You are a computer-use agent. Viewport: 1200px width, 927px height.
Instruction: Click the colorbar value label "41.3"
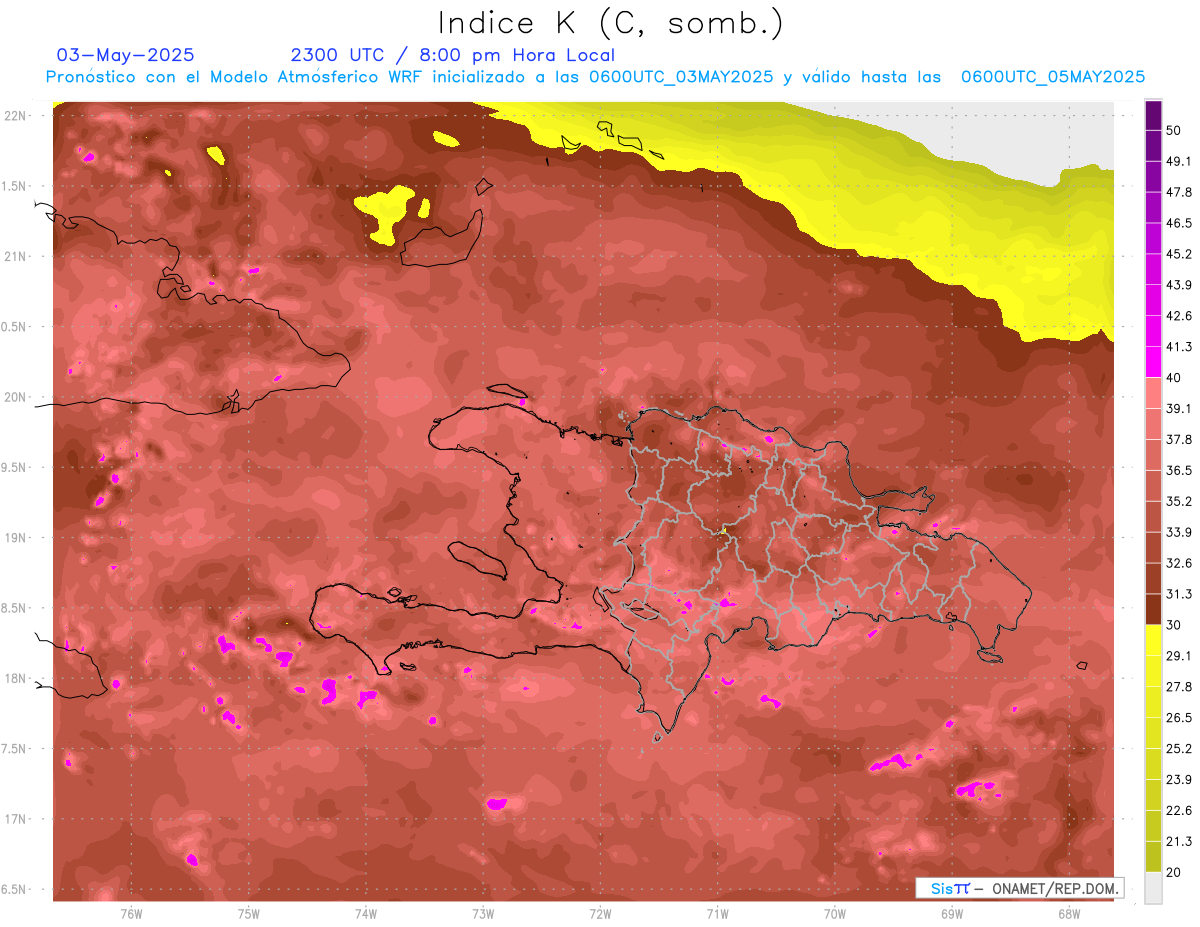1178,347
